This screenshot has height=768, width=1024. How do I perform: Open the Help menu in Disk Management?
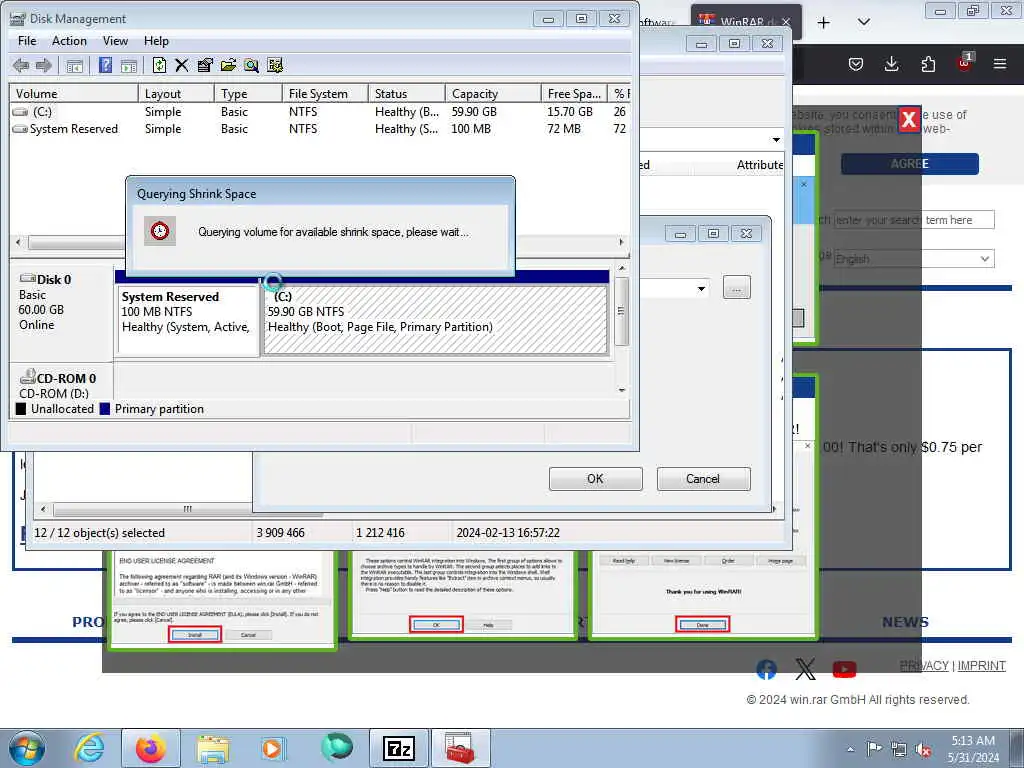(156, 40)
